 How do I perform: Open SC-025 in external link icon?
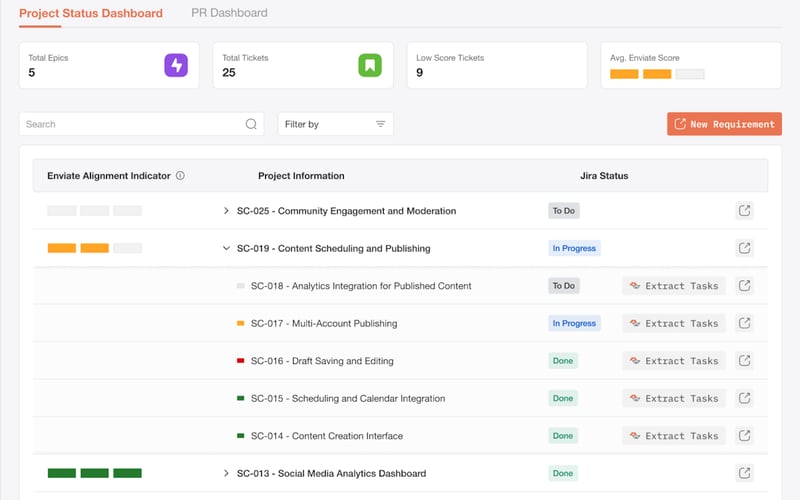click(744, 211)
